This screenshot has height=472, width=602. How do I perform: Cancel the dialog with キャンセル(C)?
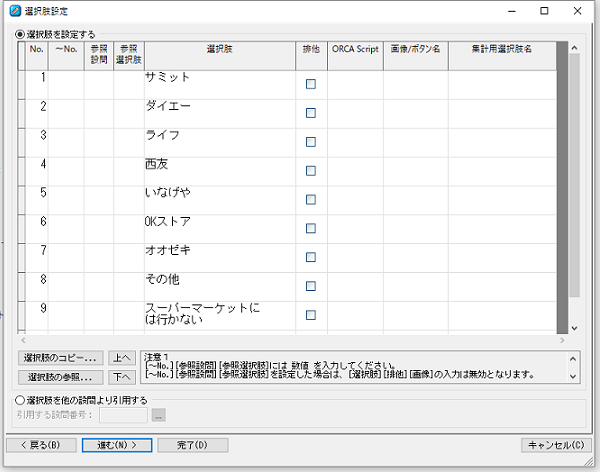[556, 445]
